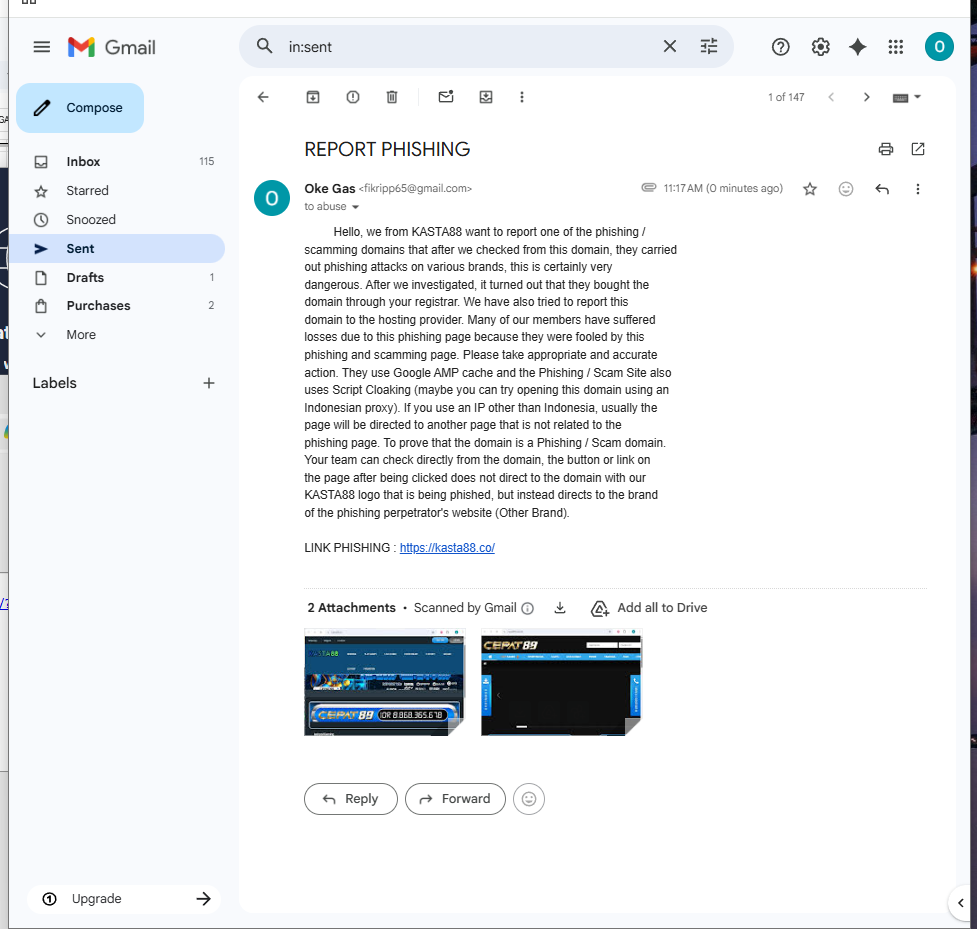Print the whole conversation
977x929 pixels.
886,149
